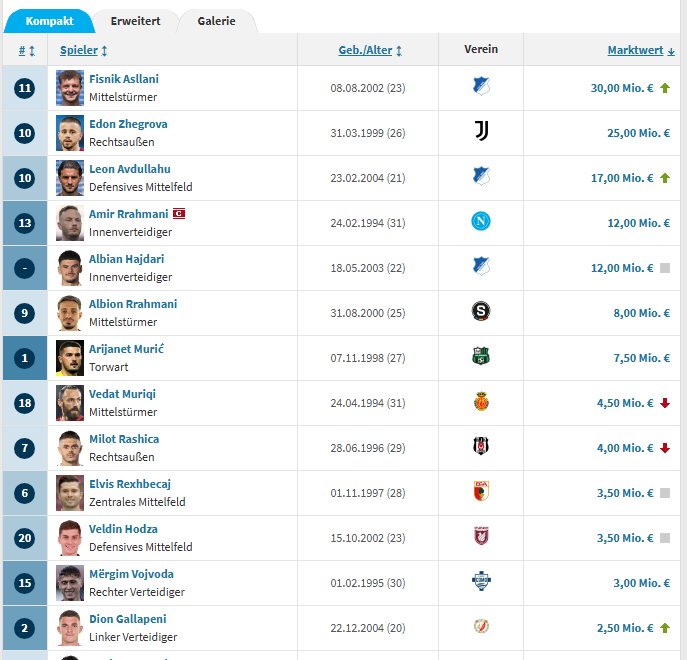Click the Beşiktaş crest in Milot Rashica's row
The width and height of the screenshot is (687, 660).
481,448
